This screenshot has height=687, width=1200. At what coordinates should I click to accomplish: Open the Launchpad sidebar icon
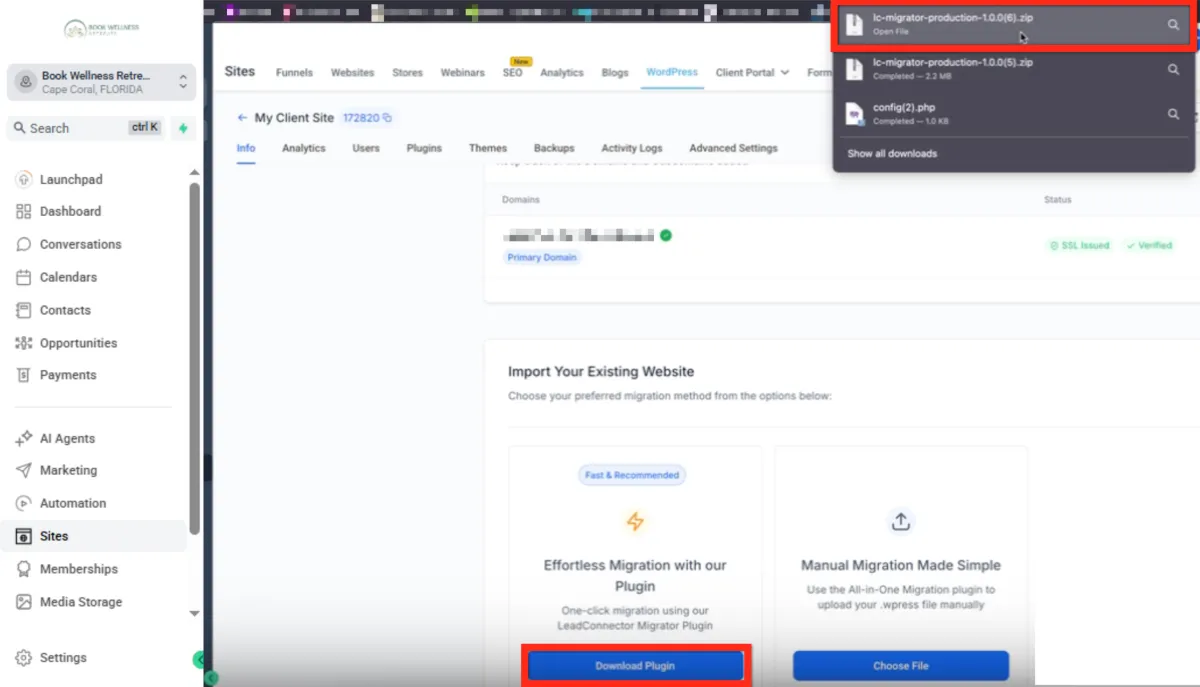click(24, 180)
